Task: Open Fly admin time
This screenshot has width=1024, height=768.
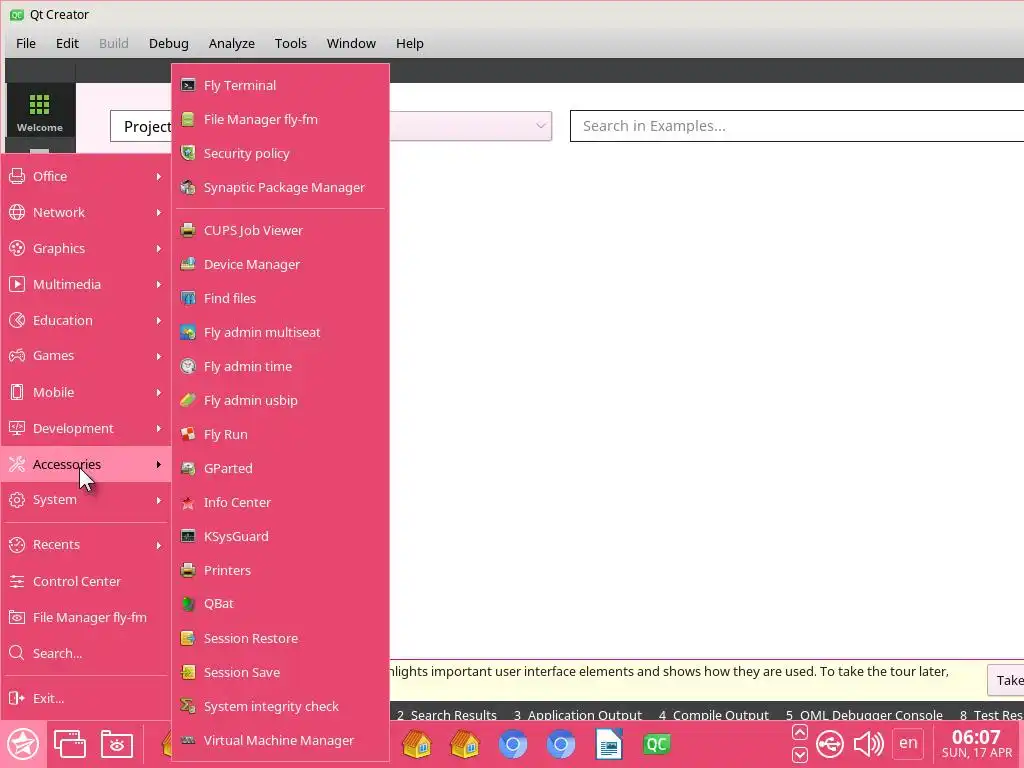Action: click(x=280, y=366)
